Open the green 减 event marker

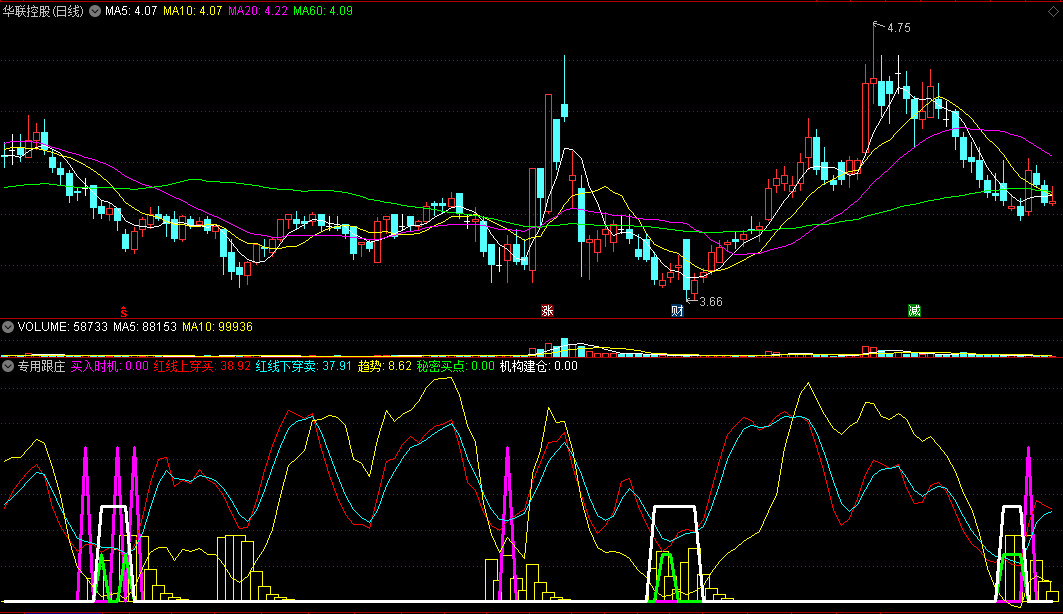click(x=914, y=310)
